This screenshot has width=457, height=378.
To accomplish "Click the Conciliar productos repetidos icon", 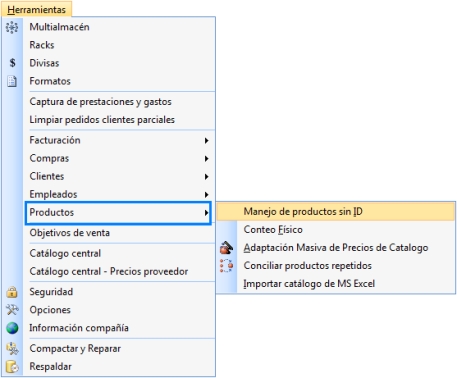I will click(226, 266).
